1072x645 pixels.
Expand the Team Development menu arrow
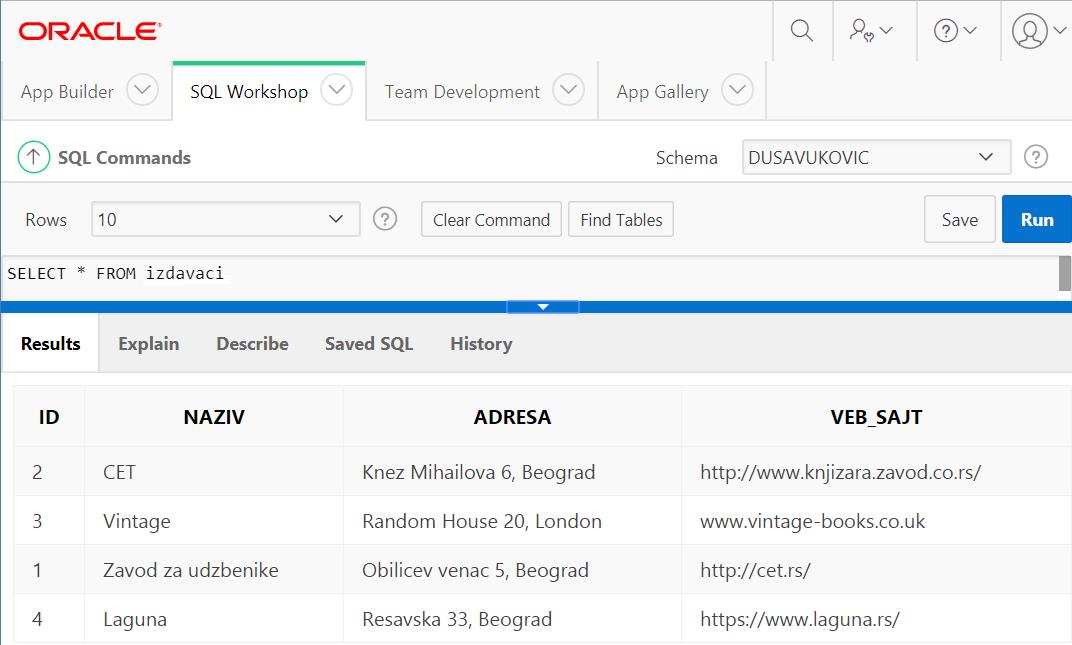[568, 91]
